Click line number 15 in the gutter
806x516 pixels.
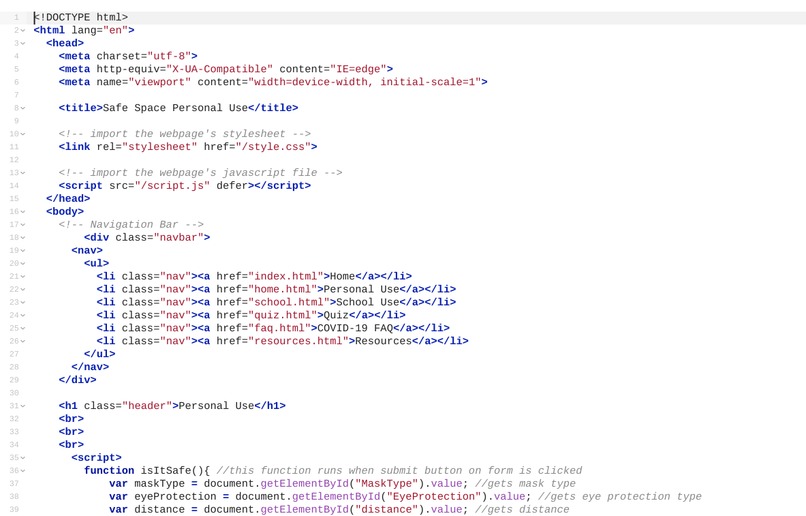tap(14, 198)
